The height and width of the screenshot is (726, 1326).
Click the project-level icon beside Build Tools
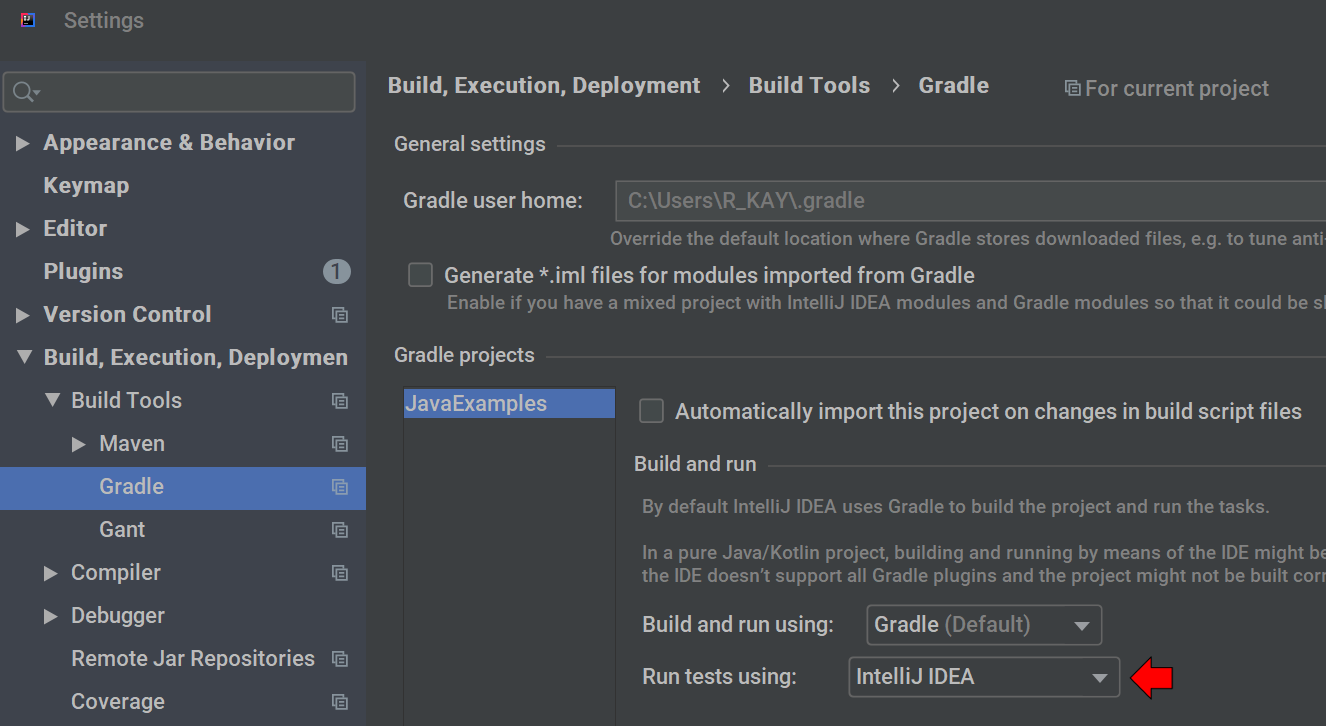tap(340, 401)
